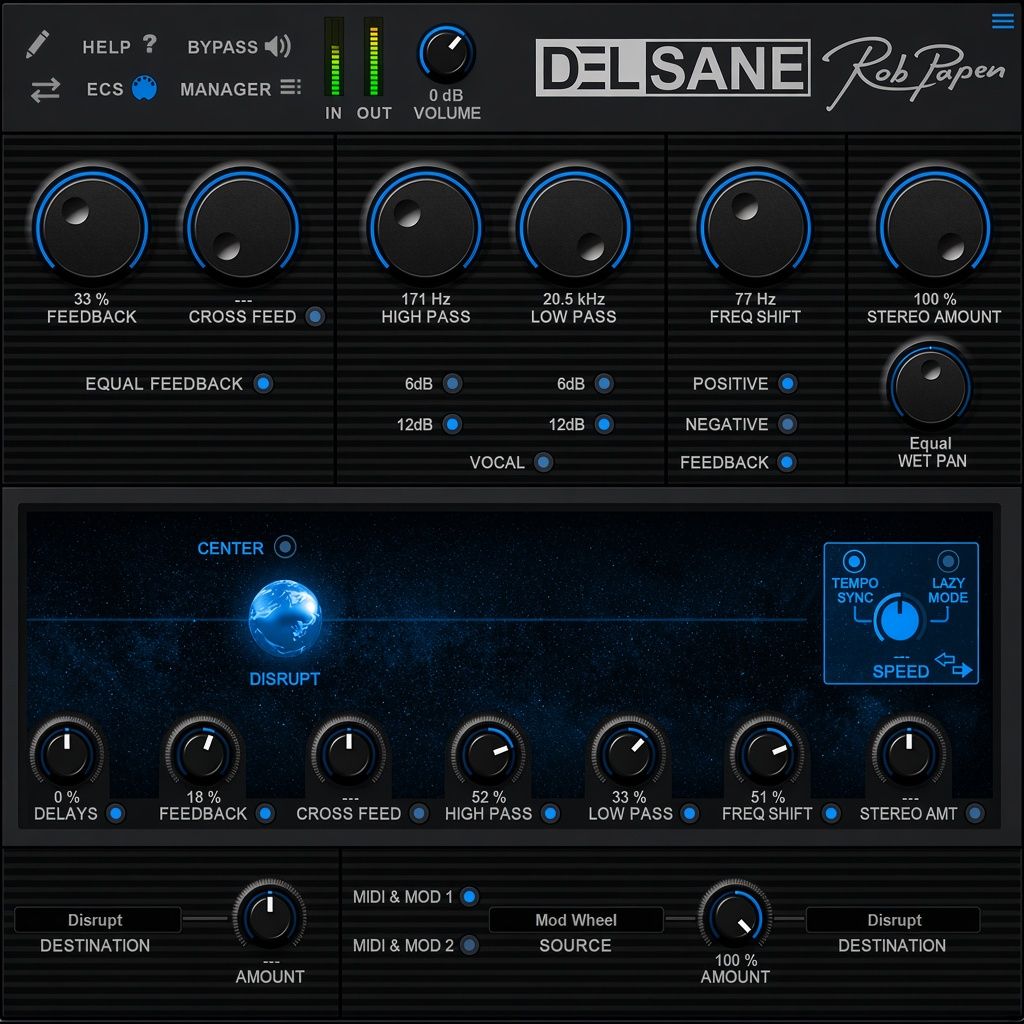Click the speed direction arrows icon
The width and height of the screenshot is (1024, 1024).
(953, 665)
